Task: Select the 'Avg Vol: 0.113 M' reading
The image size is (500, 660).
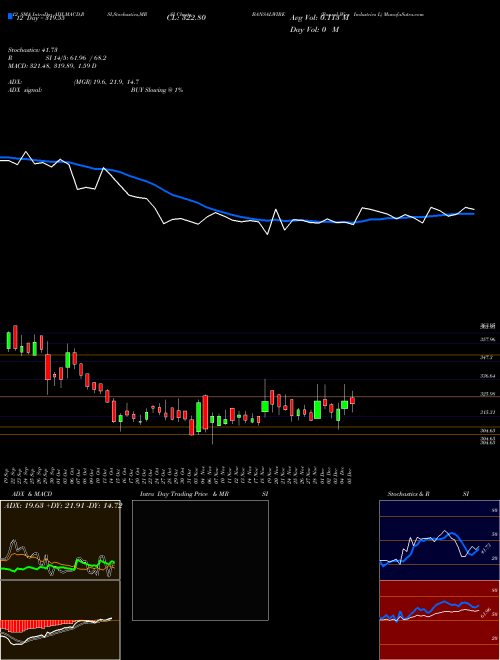Action: click(x=319, y=18)
